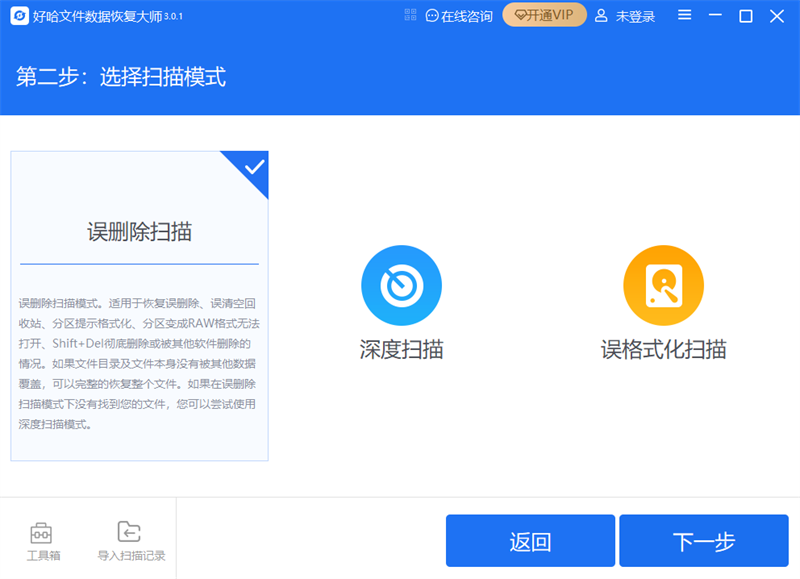Click the 下一步 next button

(705, 540)
